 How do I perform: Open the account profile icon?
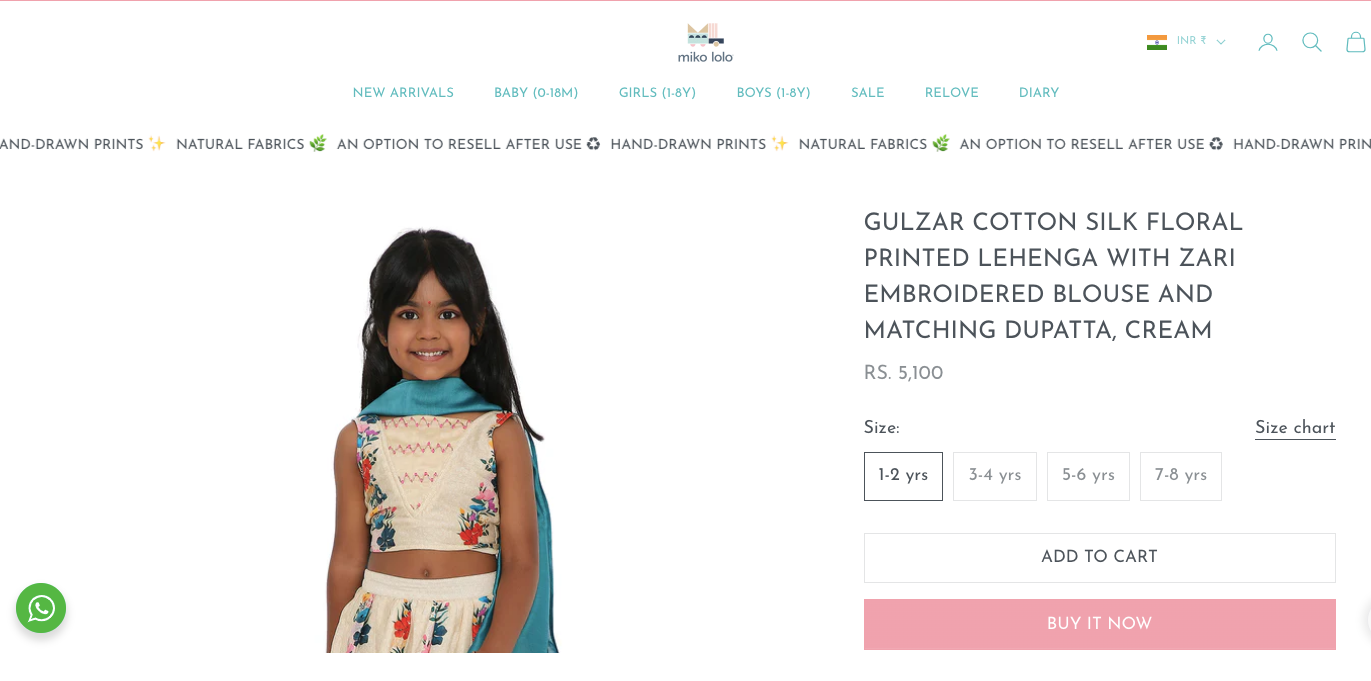[x=1268, y=42]
